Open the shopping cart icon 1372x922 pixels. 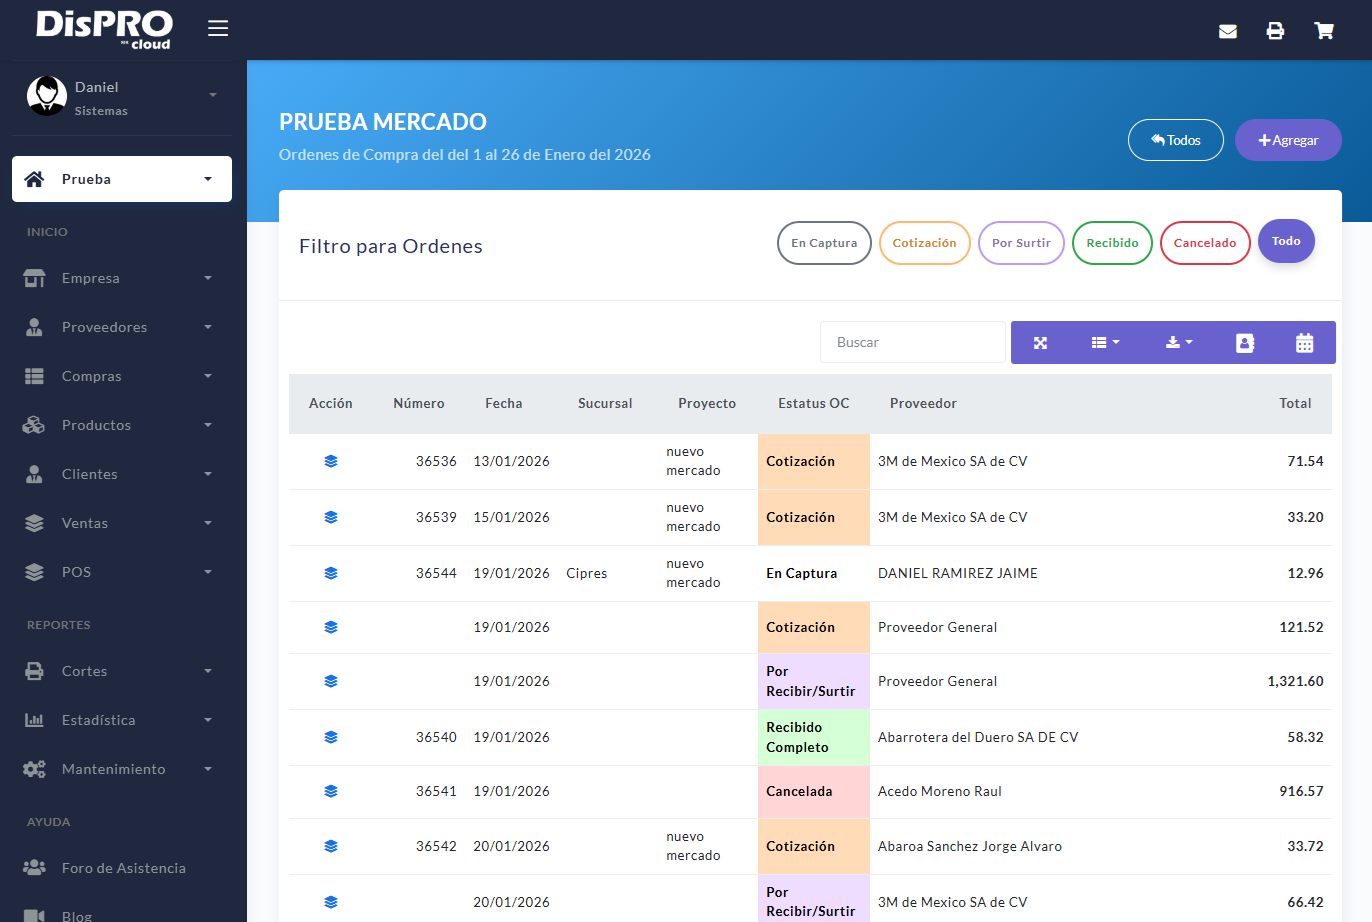click(1324, 31)
